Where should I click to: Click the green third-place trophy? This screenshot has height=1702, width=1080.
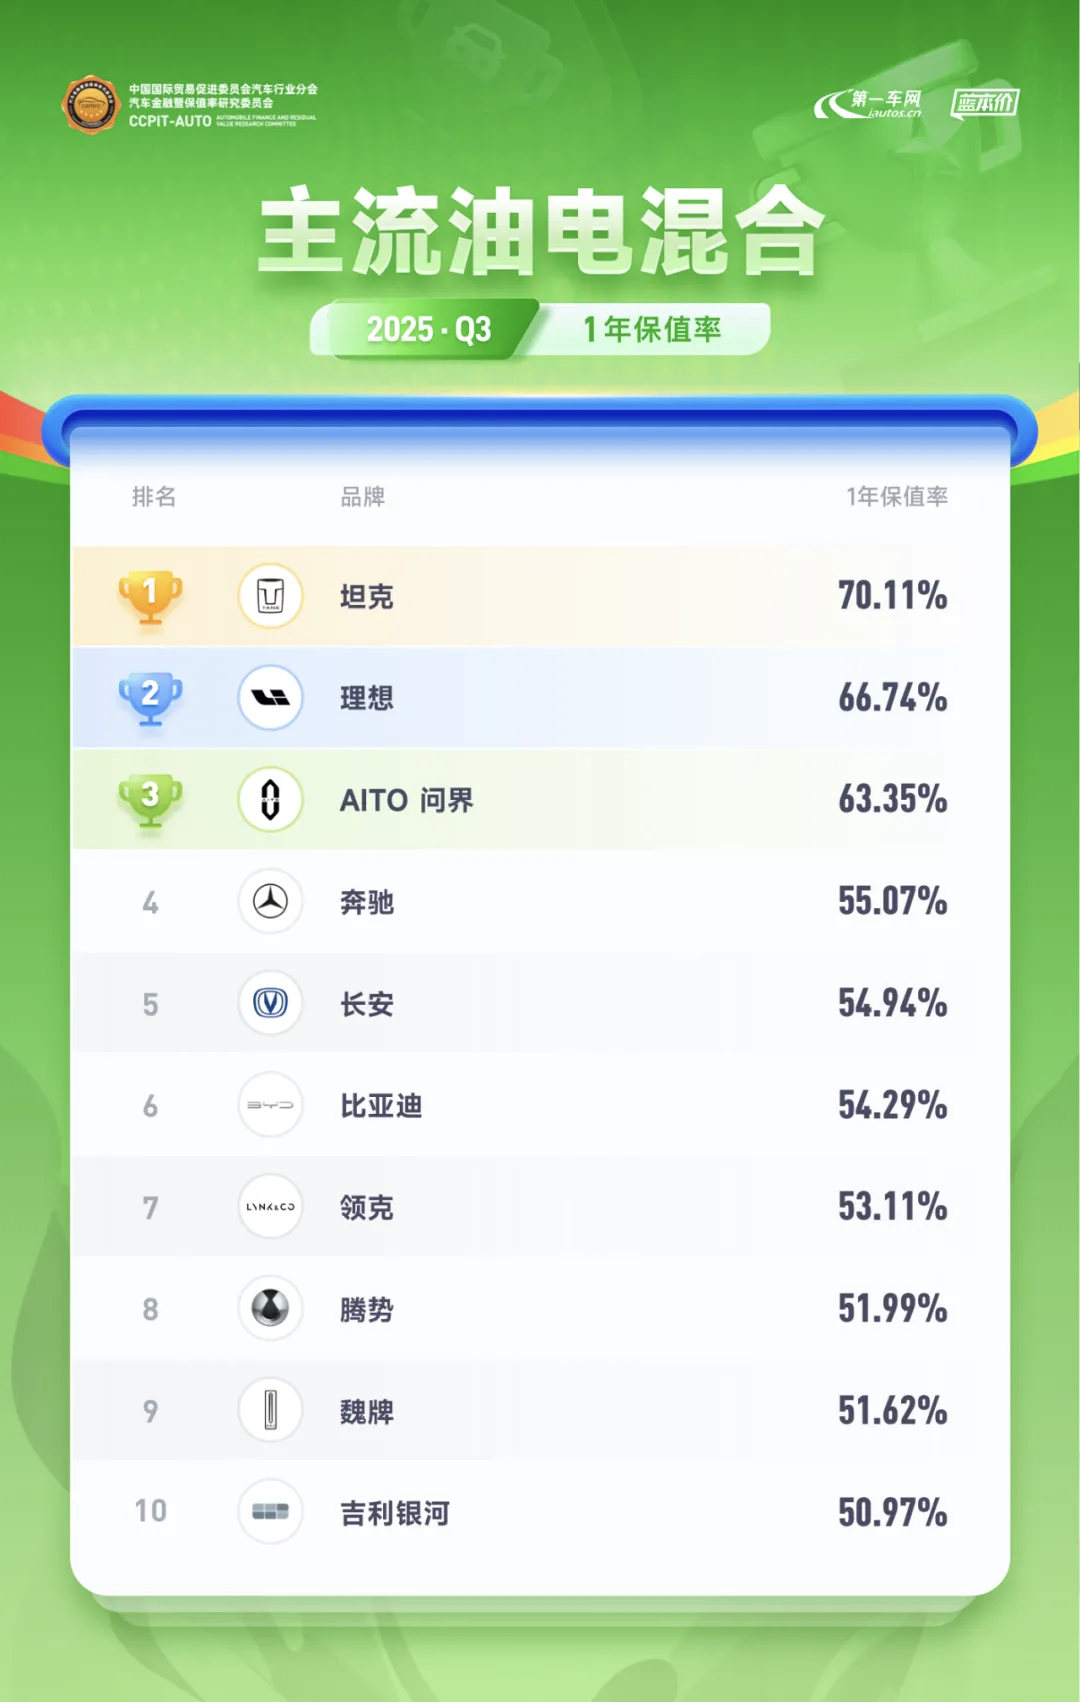[150, 800]
